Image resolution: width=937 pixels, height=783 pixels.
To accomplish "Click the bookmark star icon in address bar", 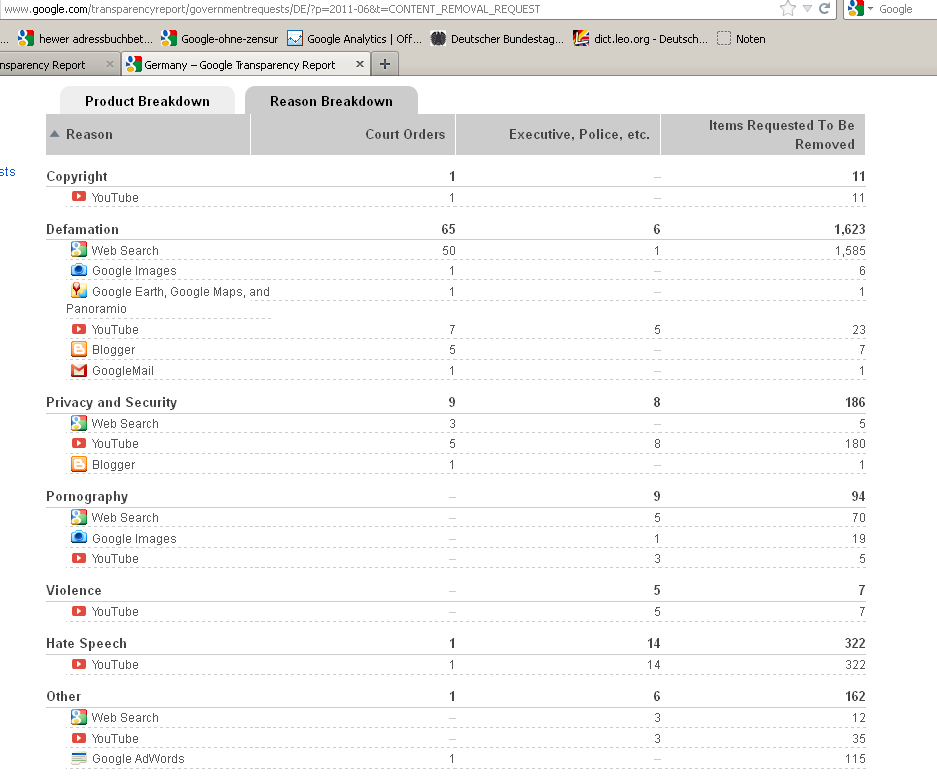I will 787,9.
